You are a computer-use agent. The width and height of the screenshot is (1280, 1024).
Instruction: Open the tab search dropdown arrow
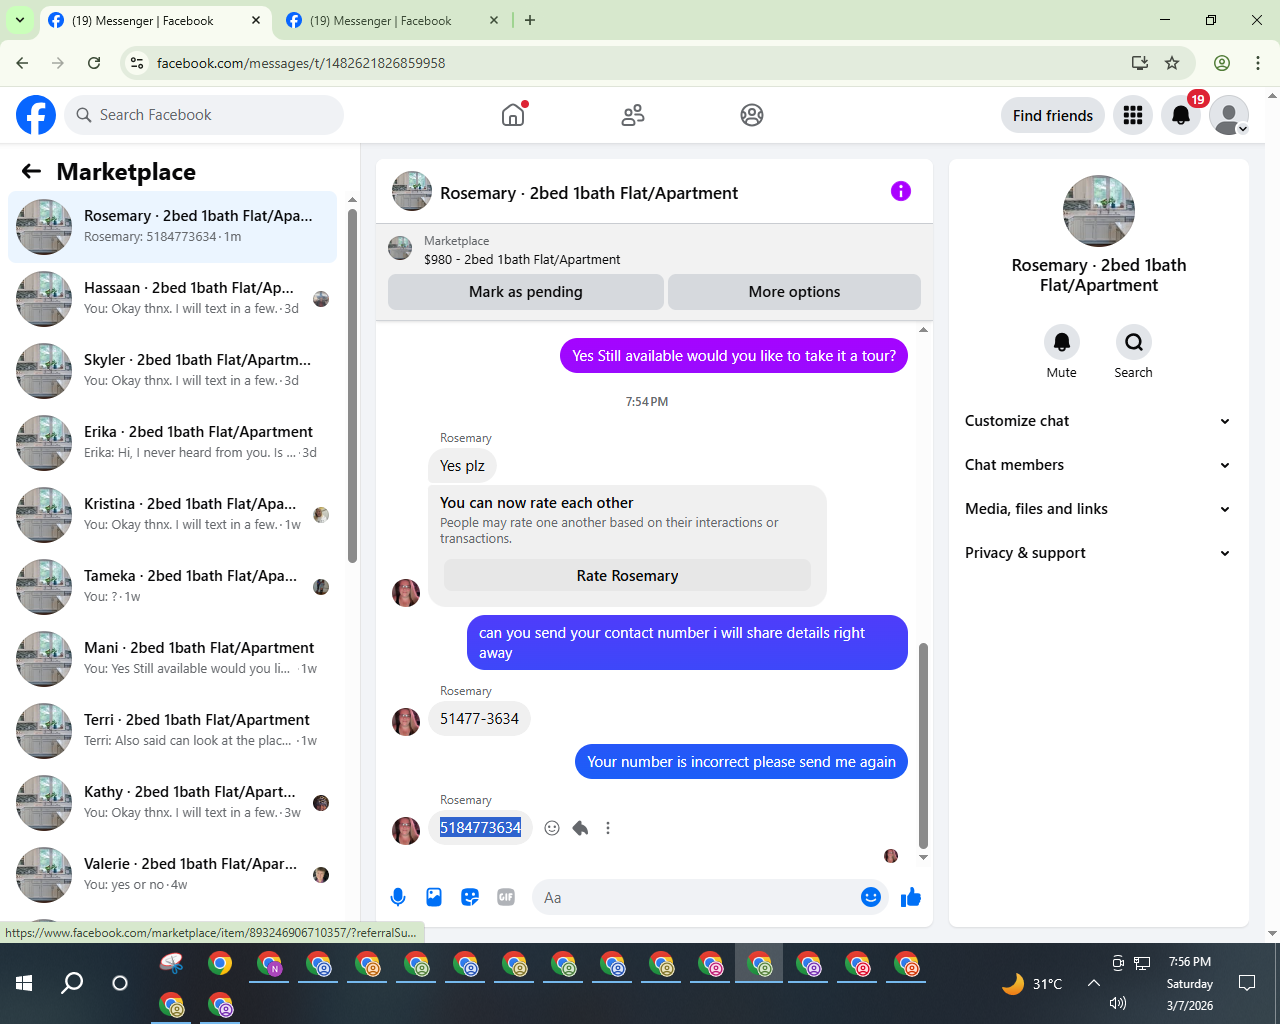tap(20, 20)
